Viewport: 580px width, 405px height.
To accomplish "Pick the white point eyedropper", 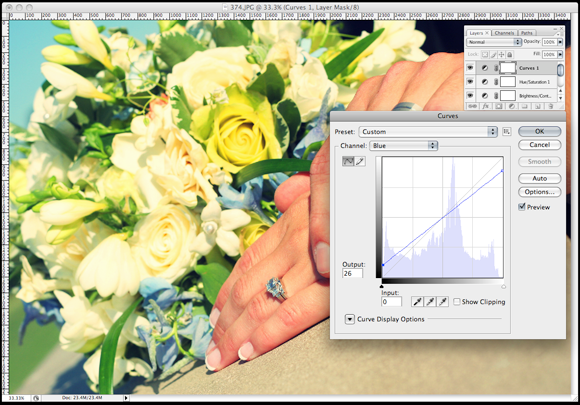I will pos(443,302).
